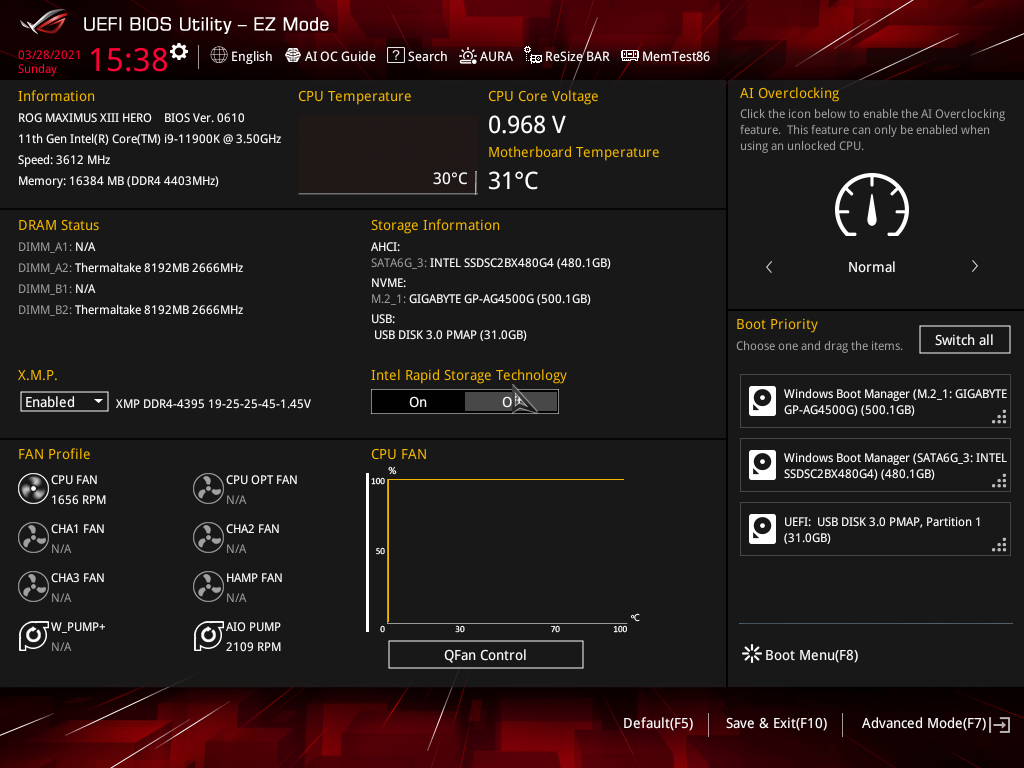The image size is (1024, 768).
Task: Click the Switch all boot button
Action: pyautogui.click(x=965, y=340)
